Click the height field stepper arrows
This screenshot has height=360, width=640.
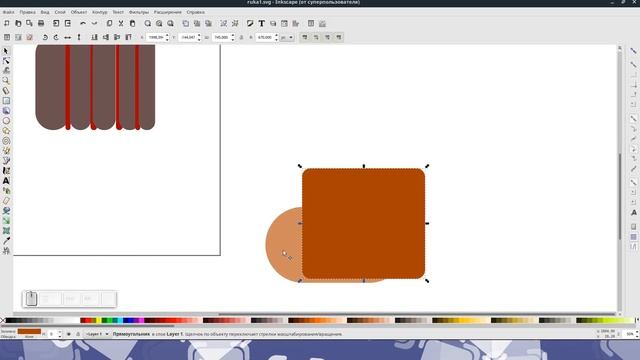point(276,37)
